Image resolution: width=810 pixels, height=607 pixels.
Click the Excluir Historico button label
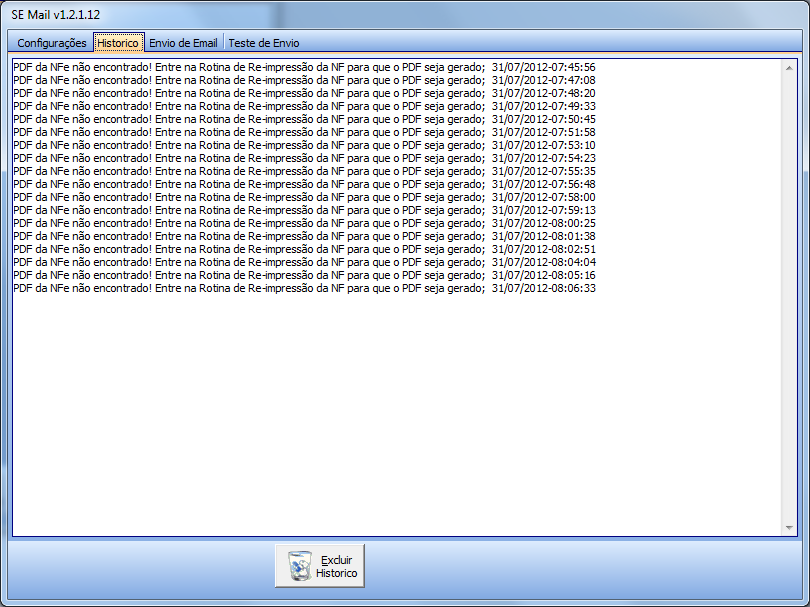click(x=336, y=567)
